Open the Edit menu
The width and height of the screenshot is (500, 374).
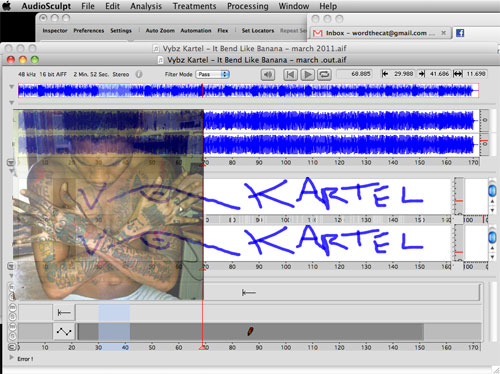[112, 6]
